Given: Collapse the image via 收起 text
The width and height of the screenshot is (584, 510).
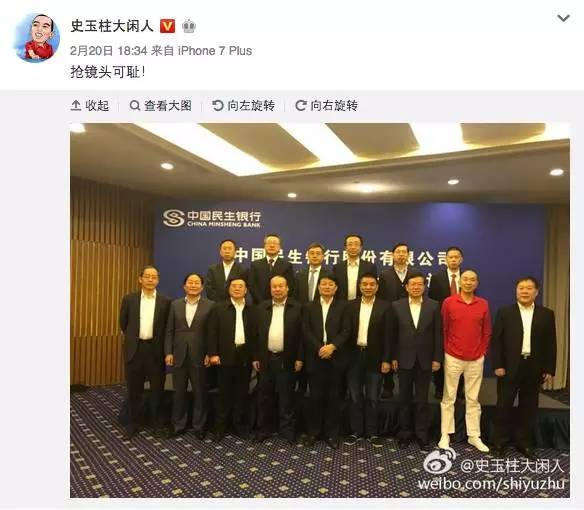Looking at the screenshot, I should (x=97, y=105).
